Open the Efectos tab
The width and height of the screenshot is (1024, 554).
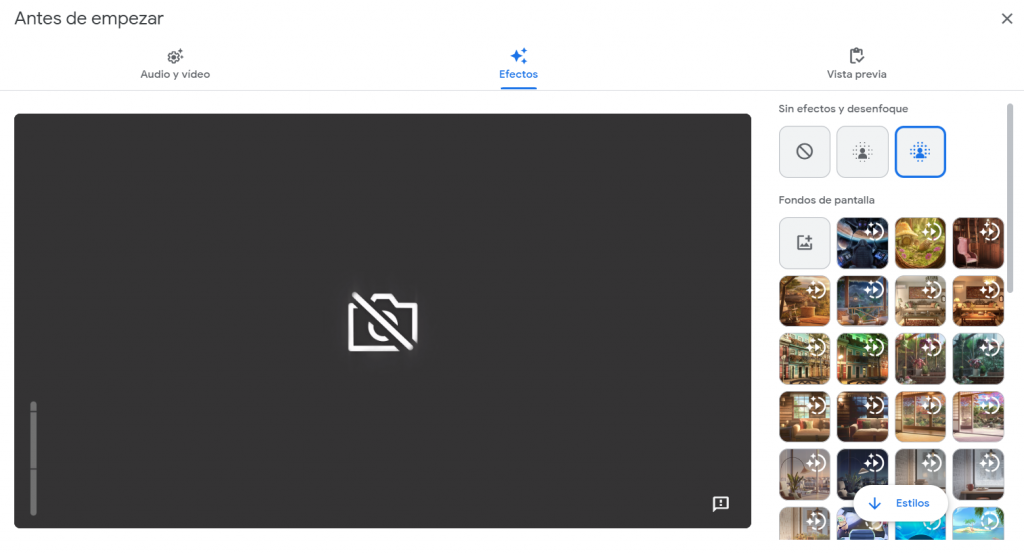click(518, 65)
